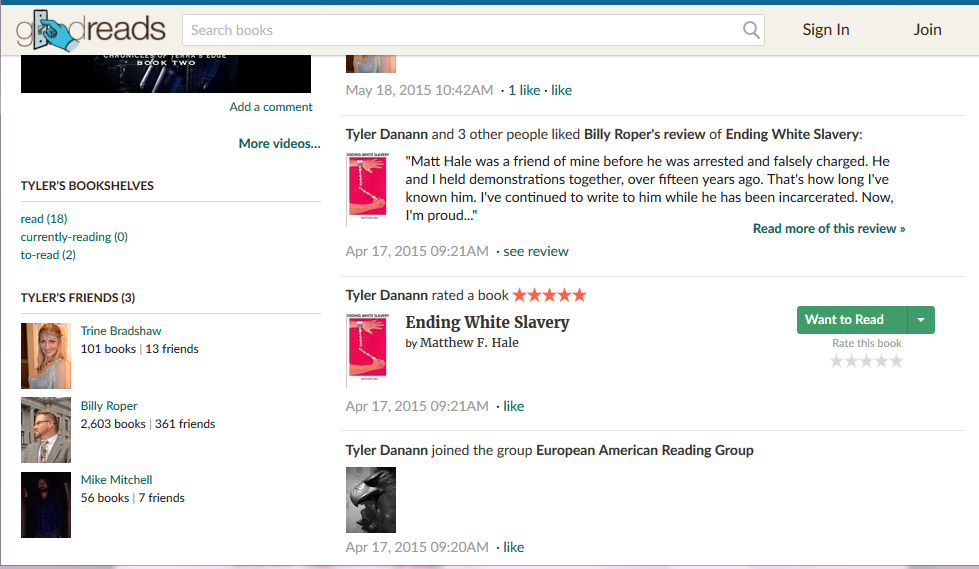This screenshot has width=979, height=569.
Task: Open the read (18) bookshelf
Action: [x=44, y=219]
